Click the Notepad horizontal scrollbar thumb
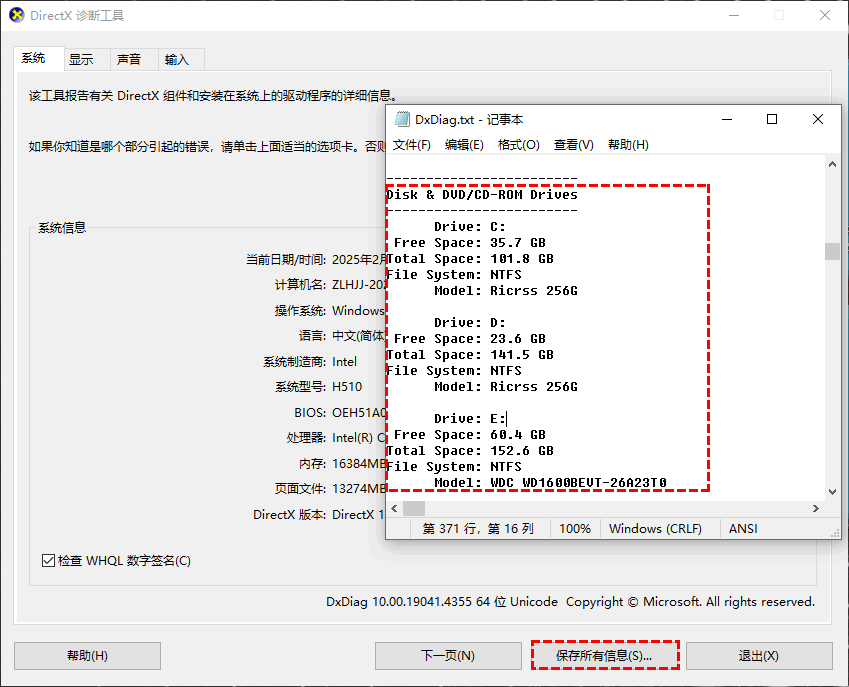Image resolution: width=849 pixels, height=687 pixels. click(x=414, y=508)
